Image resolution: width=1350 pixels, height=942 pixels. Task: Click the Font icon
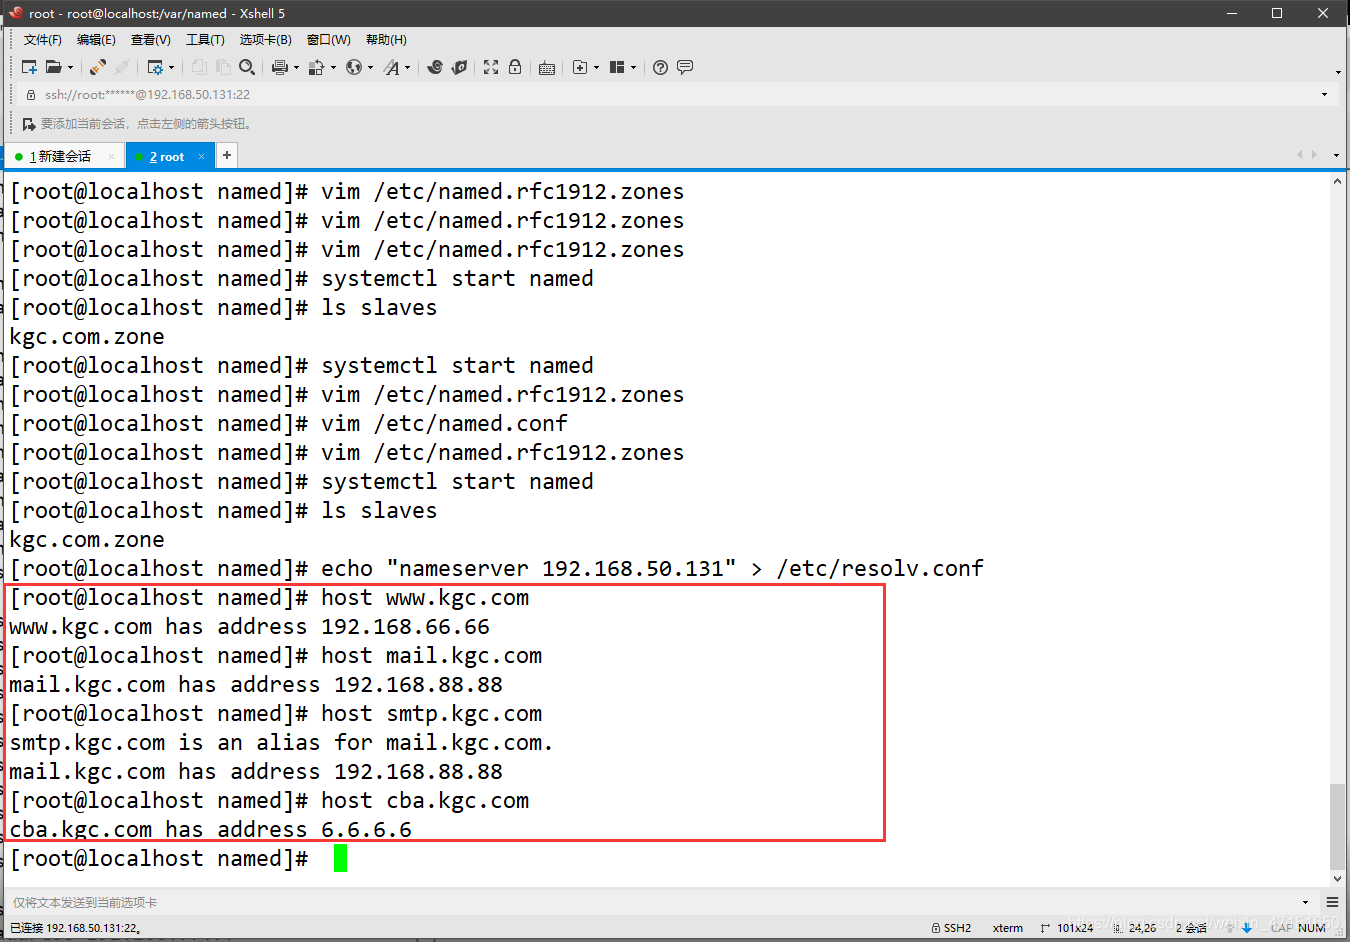pos(391,67)
